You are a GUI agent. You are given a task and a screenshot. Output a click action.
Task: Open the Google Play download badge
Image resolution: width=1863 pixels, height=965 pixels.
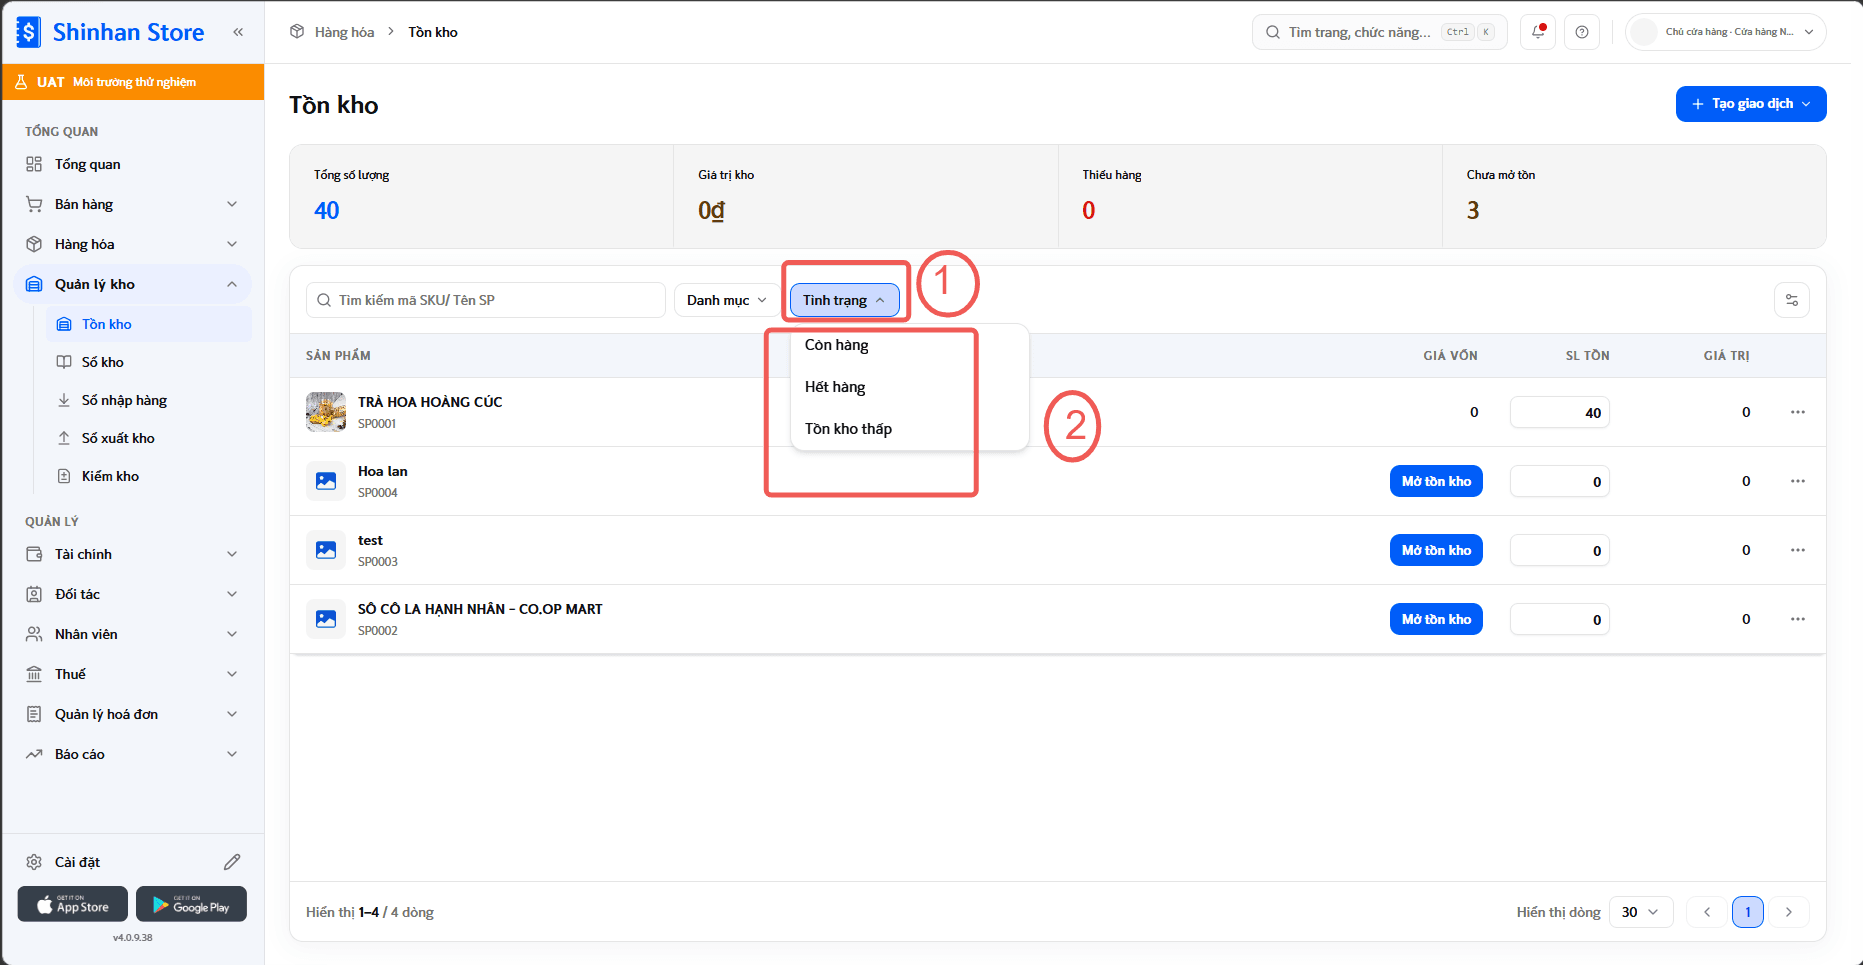(x=191, y=904)
